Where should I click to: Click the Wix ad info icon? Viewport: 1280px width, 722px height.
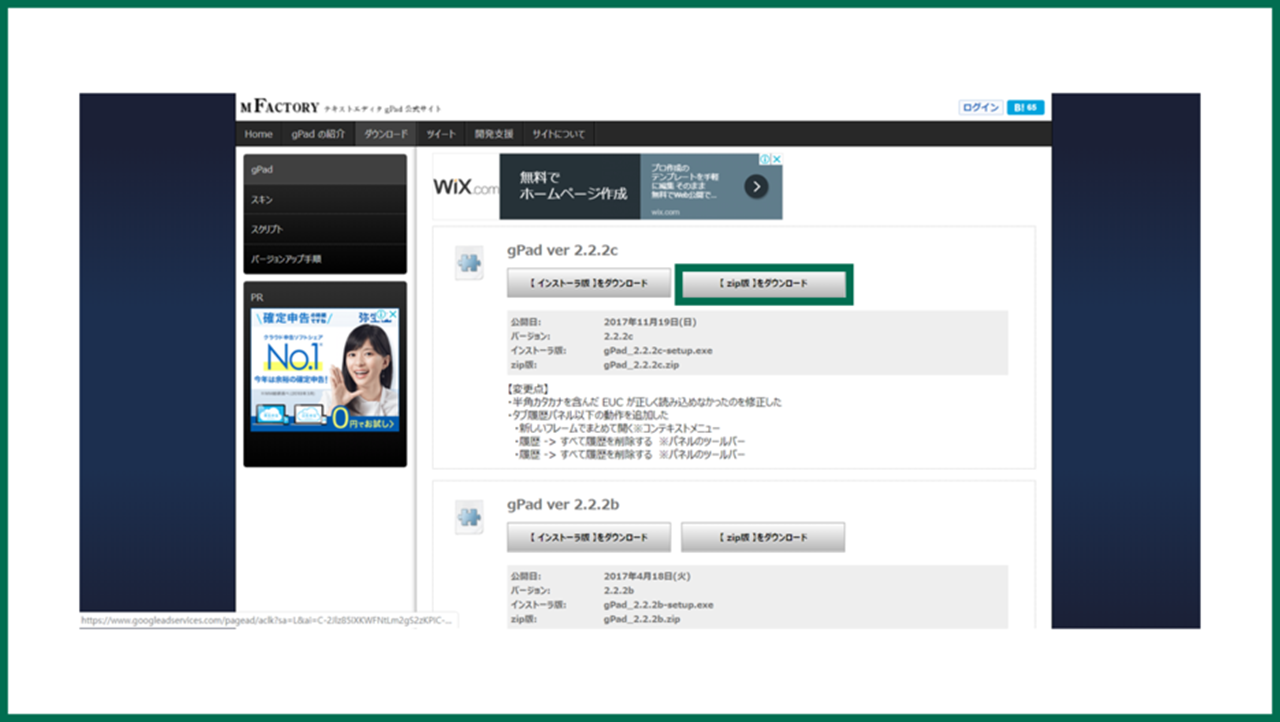765,159
